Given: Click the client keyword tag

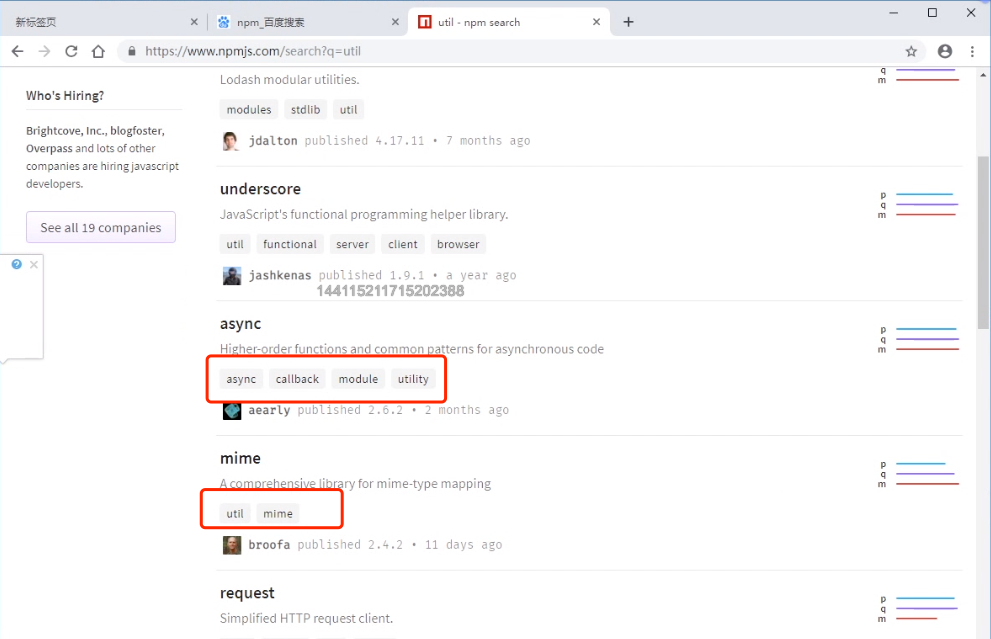Looking at the screenshot, I should coord(403,244).
